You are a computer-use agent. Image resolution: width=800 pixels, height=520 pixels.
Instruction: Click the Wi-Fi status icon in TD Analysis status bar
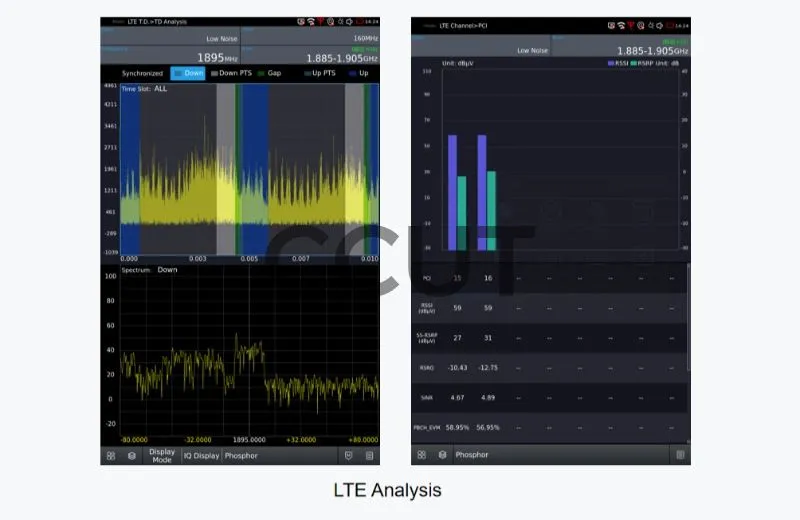click(x=311, y=21)
